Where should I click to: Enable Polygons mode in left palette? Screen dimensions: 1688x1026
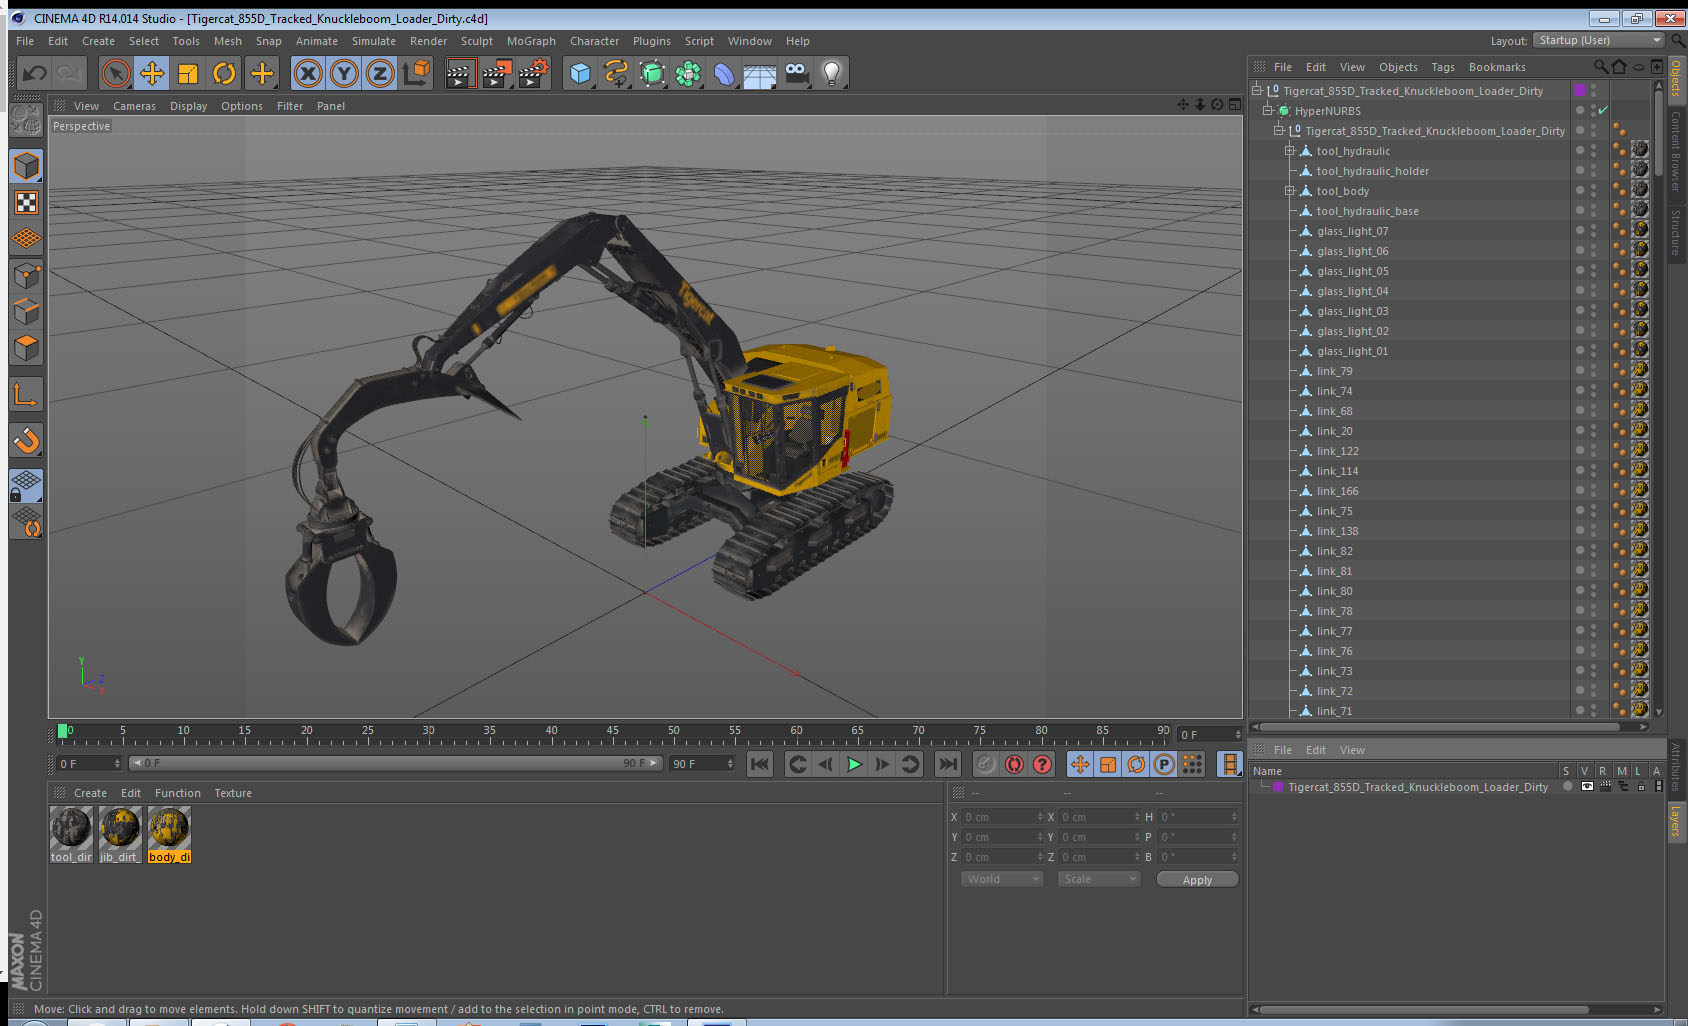26,347
